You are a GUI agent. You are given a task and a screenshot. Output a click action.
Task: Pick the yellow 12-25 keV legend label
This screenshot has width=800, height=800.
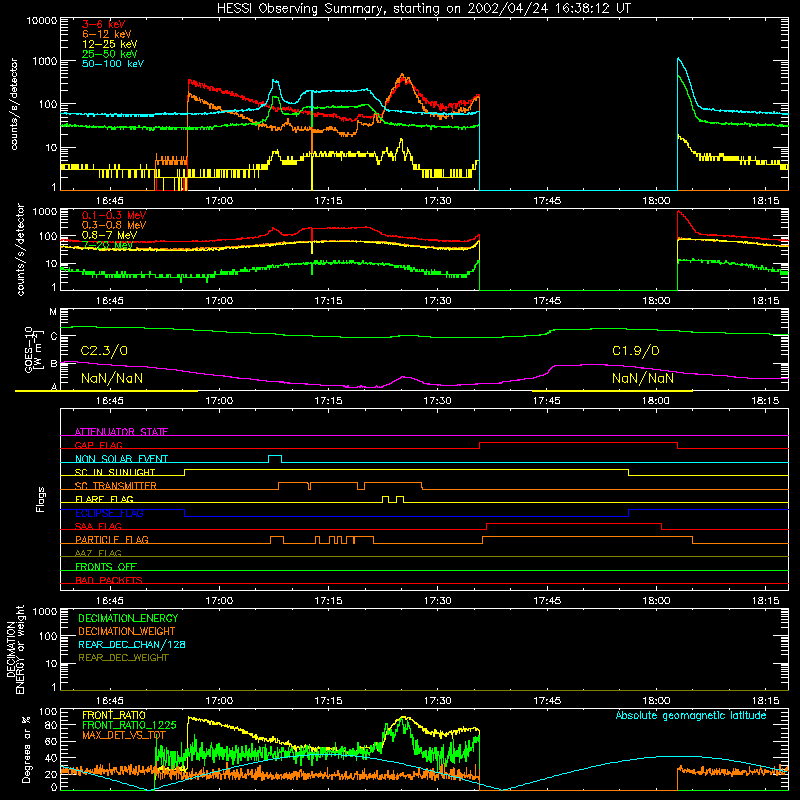[x=110, y=44]
